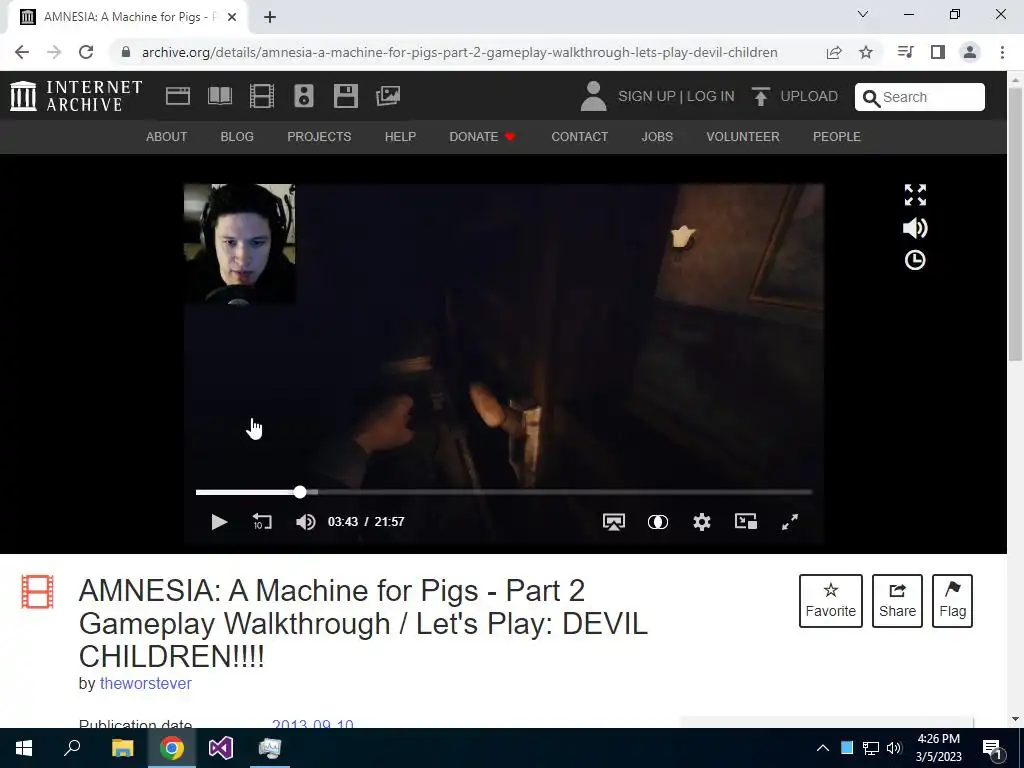Open the BLOG menu item
1024x768 pixels.
coord(237,136)
